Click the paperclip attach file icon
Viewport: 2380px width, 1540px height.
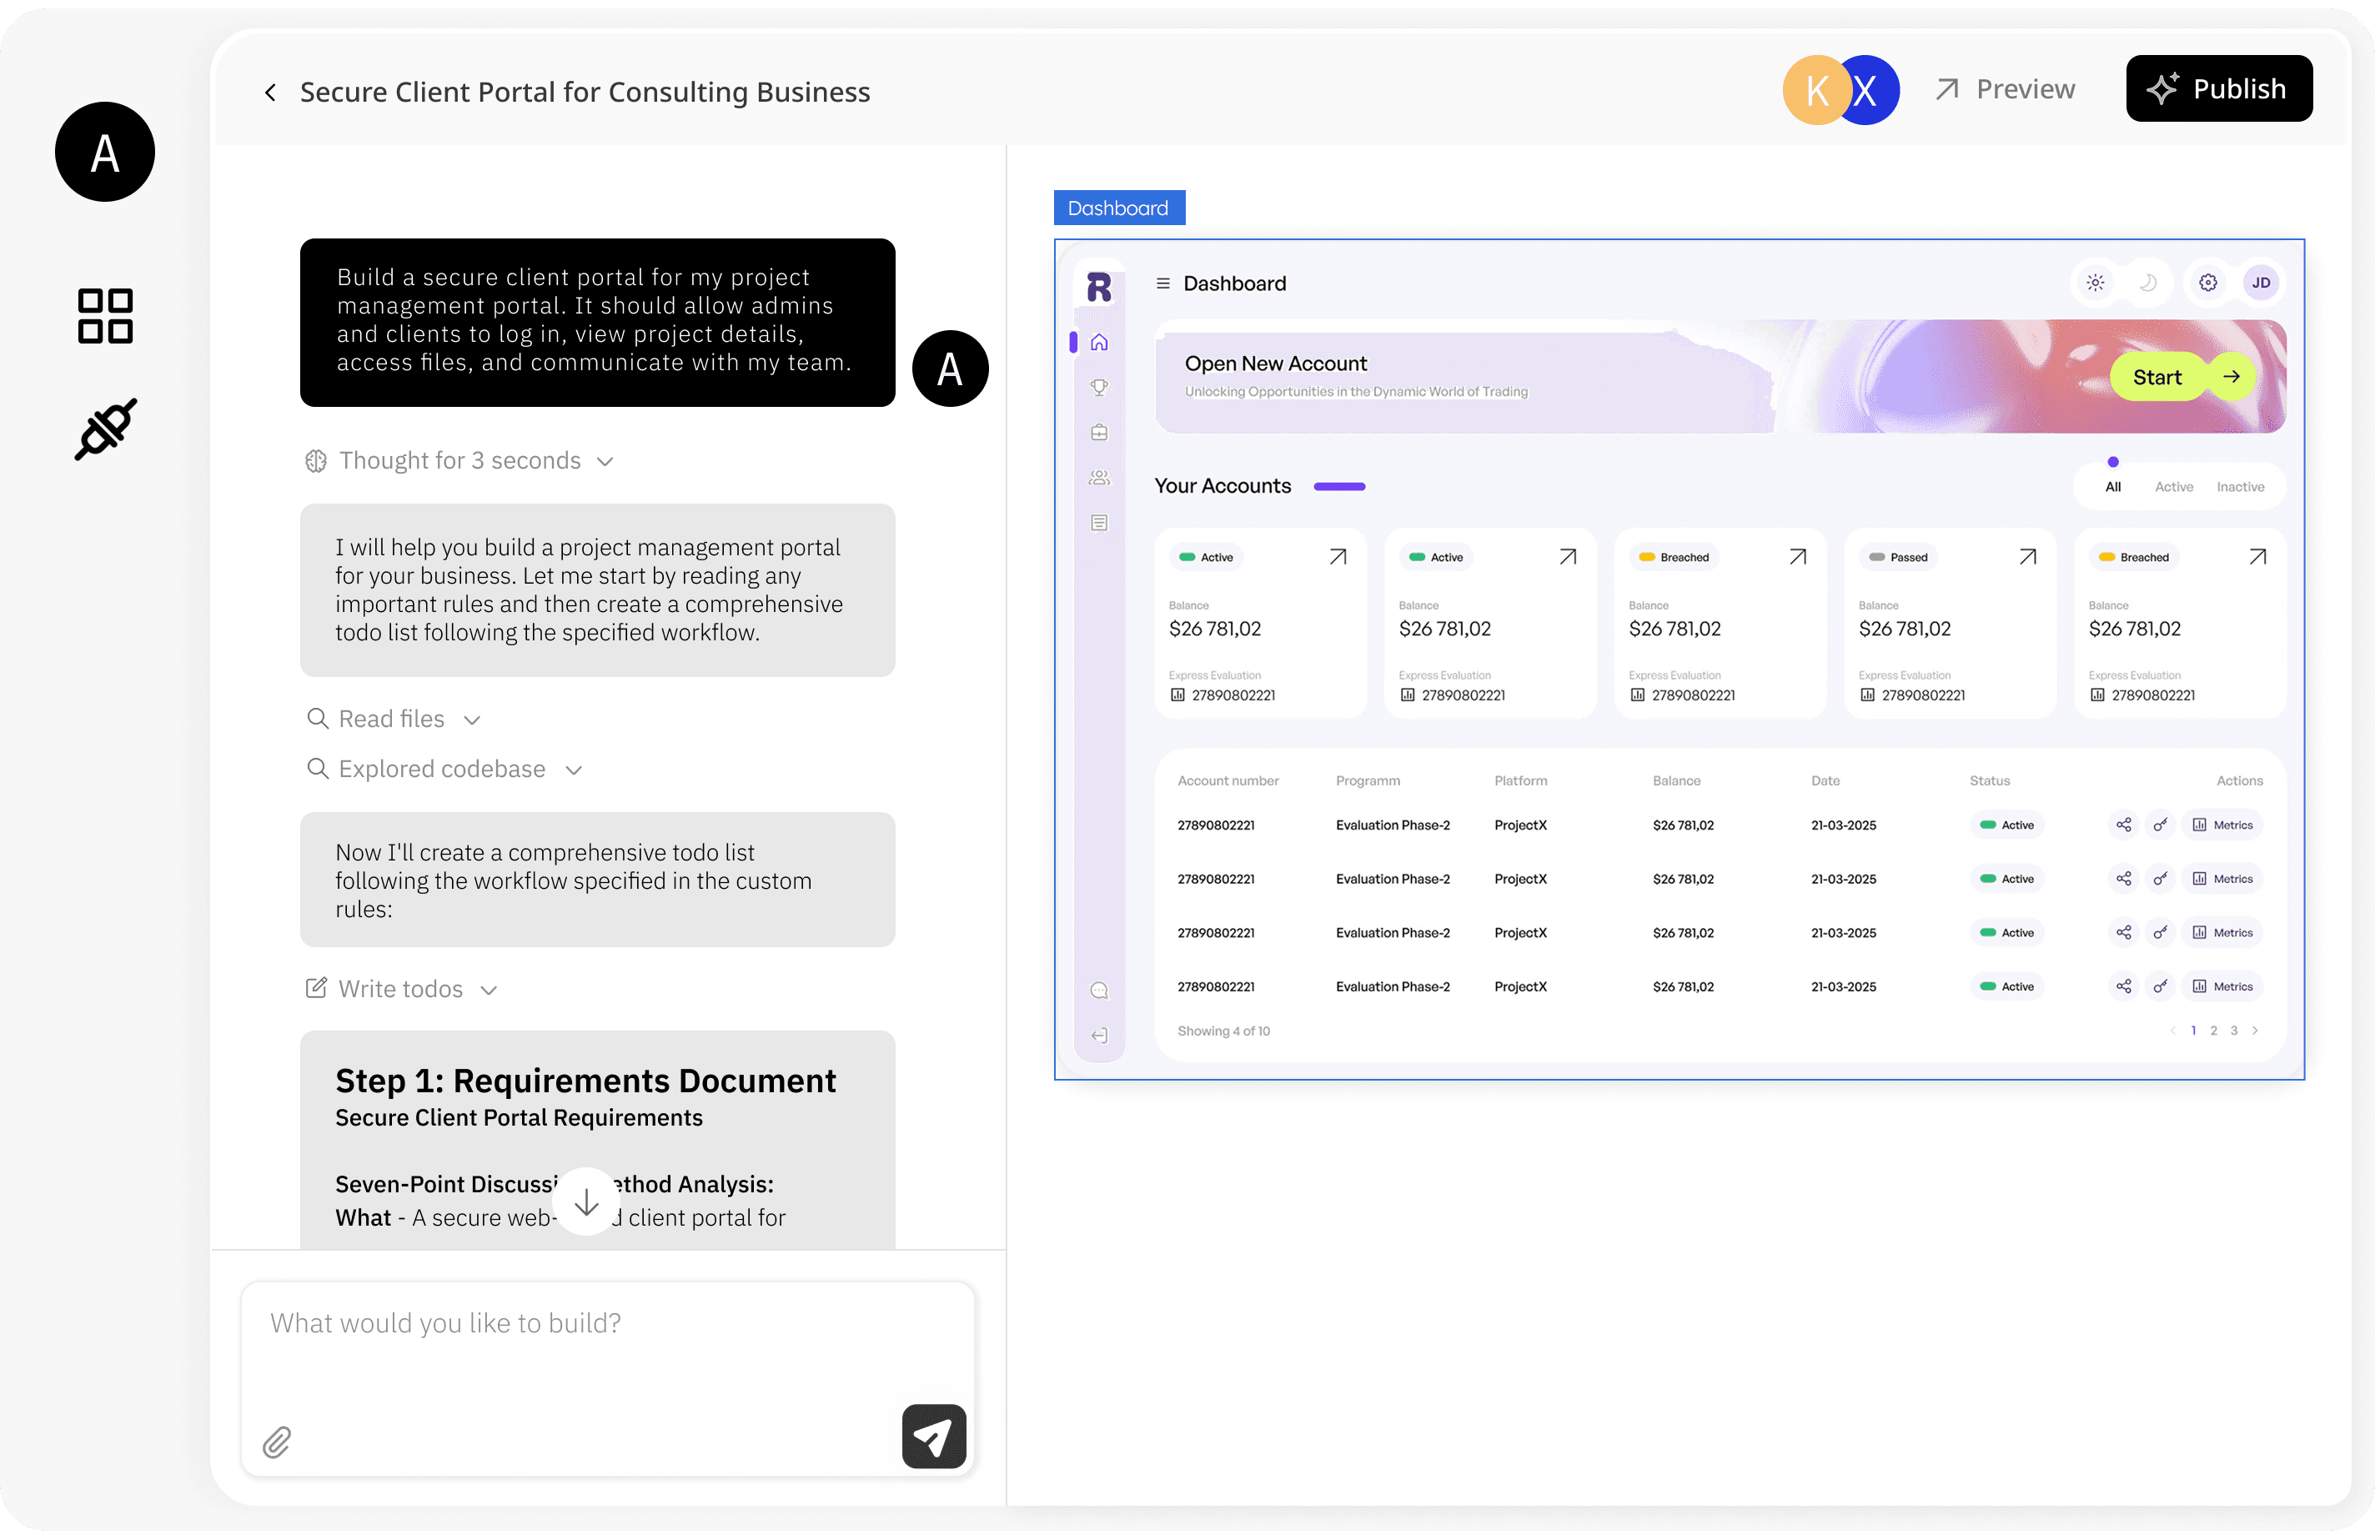click(277, 1441)
